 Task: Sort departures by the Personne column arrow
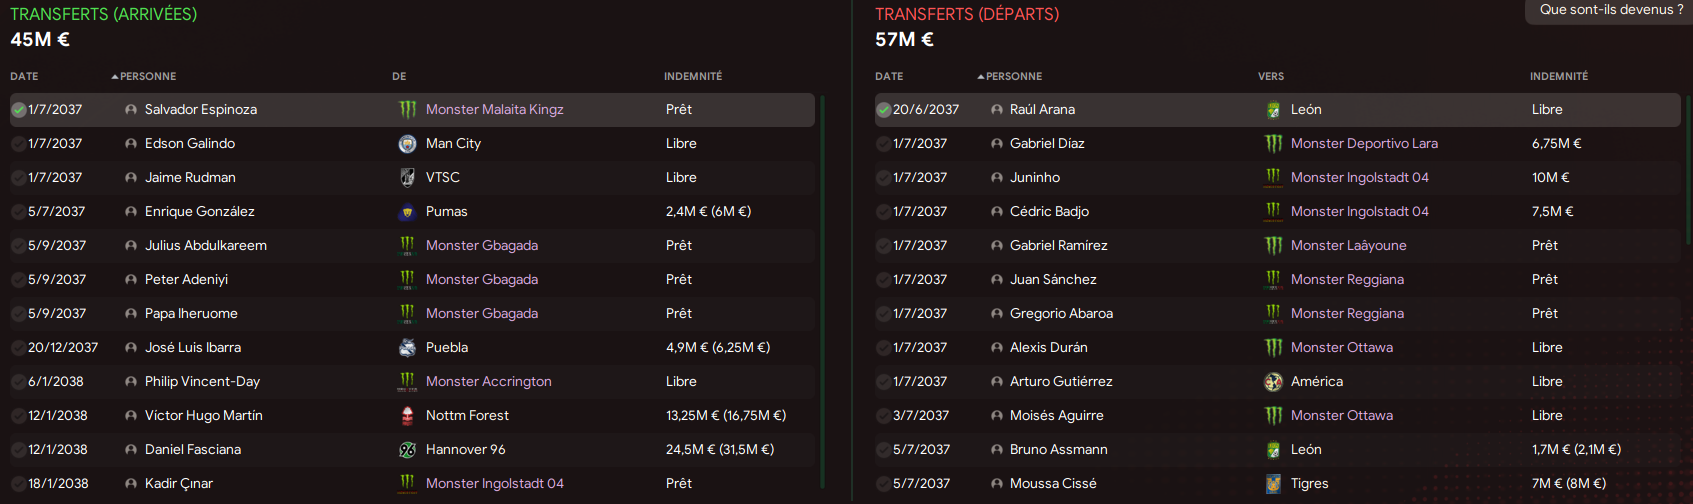[981, 76]
